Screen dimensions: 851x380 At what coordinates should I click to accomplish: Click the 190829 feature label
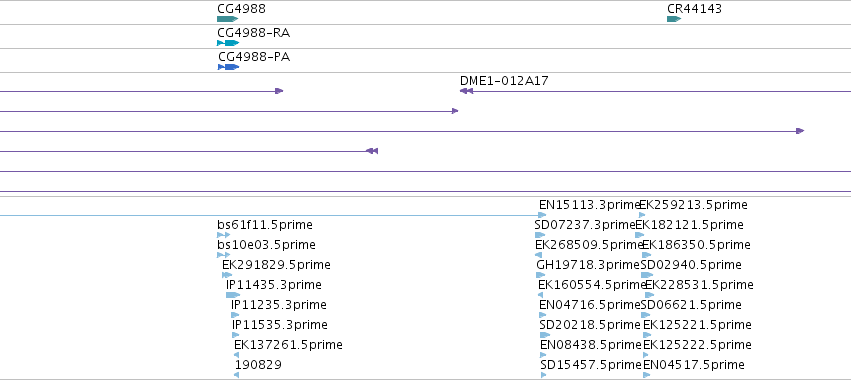coord(258,364)
